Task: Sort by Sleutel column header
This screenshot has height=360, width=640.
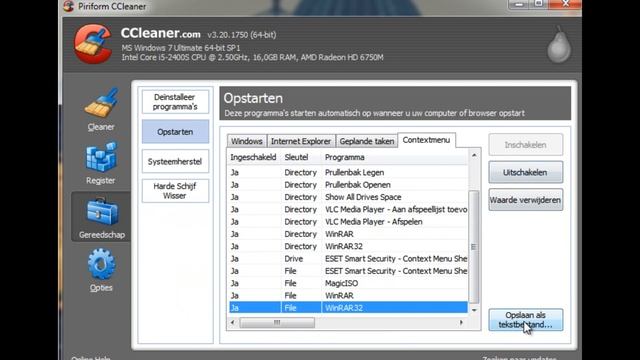Action: pos(301,157)
